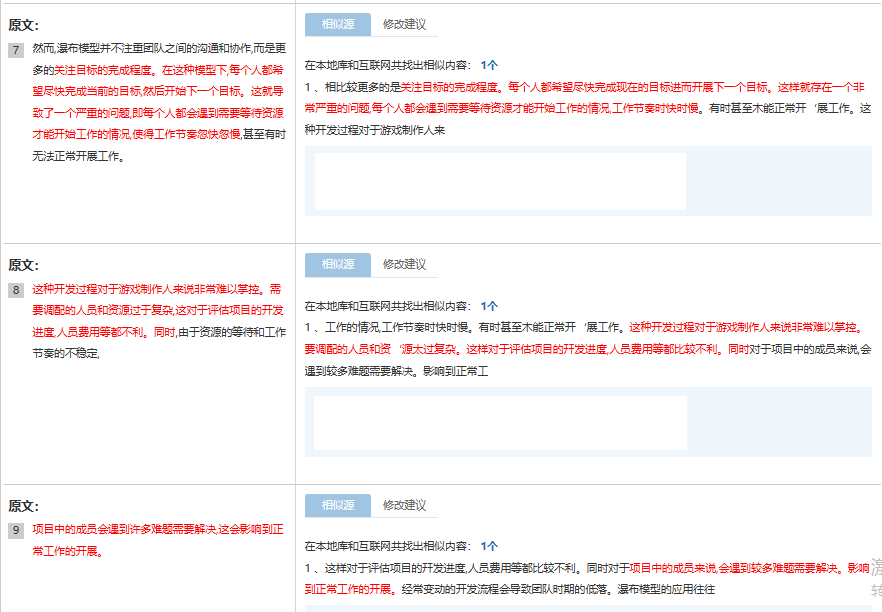882x612 pixels.
Task: Select 相似源 tab for paragraph 9
Action: tap(338, 506)
